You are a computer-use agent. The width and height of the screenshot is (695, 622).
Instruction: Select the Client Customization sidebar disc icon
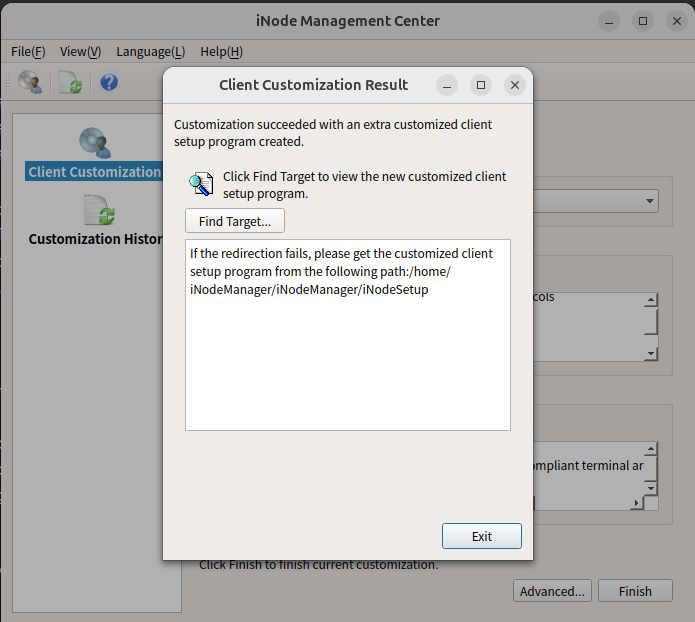pyautogui.click(x=96, y=143)
